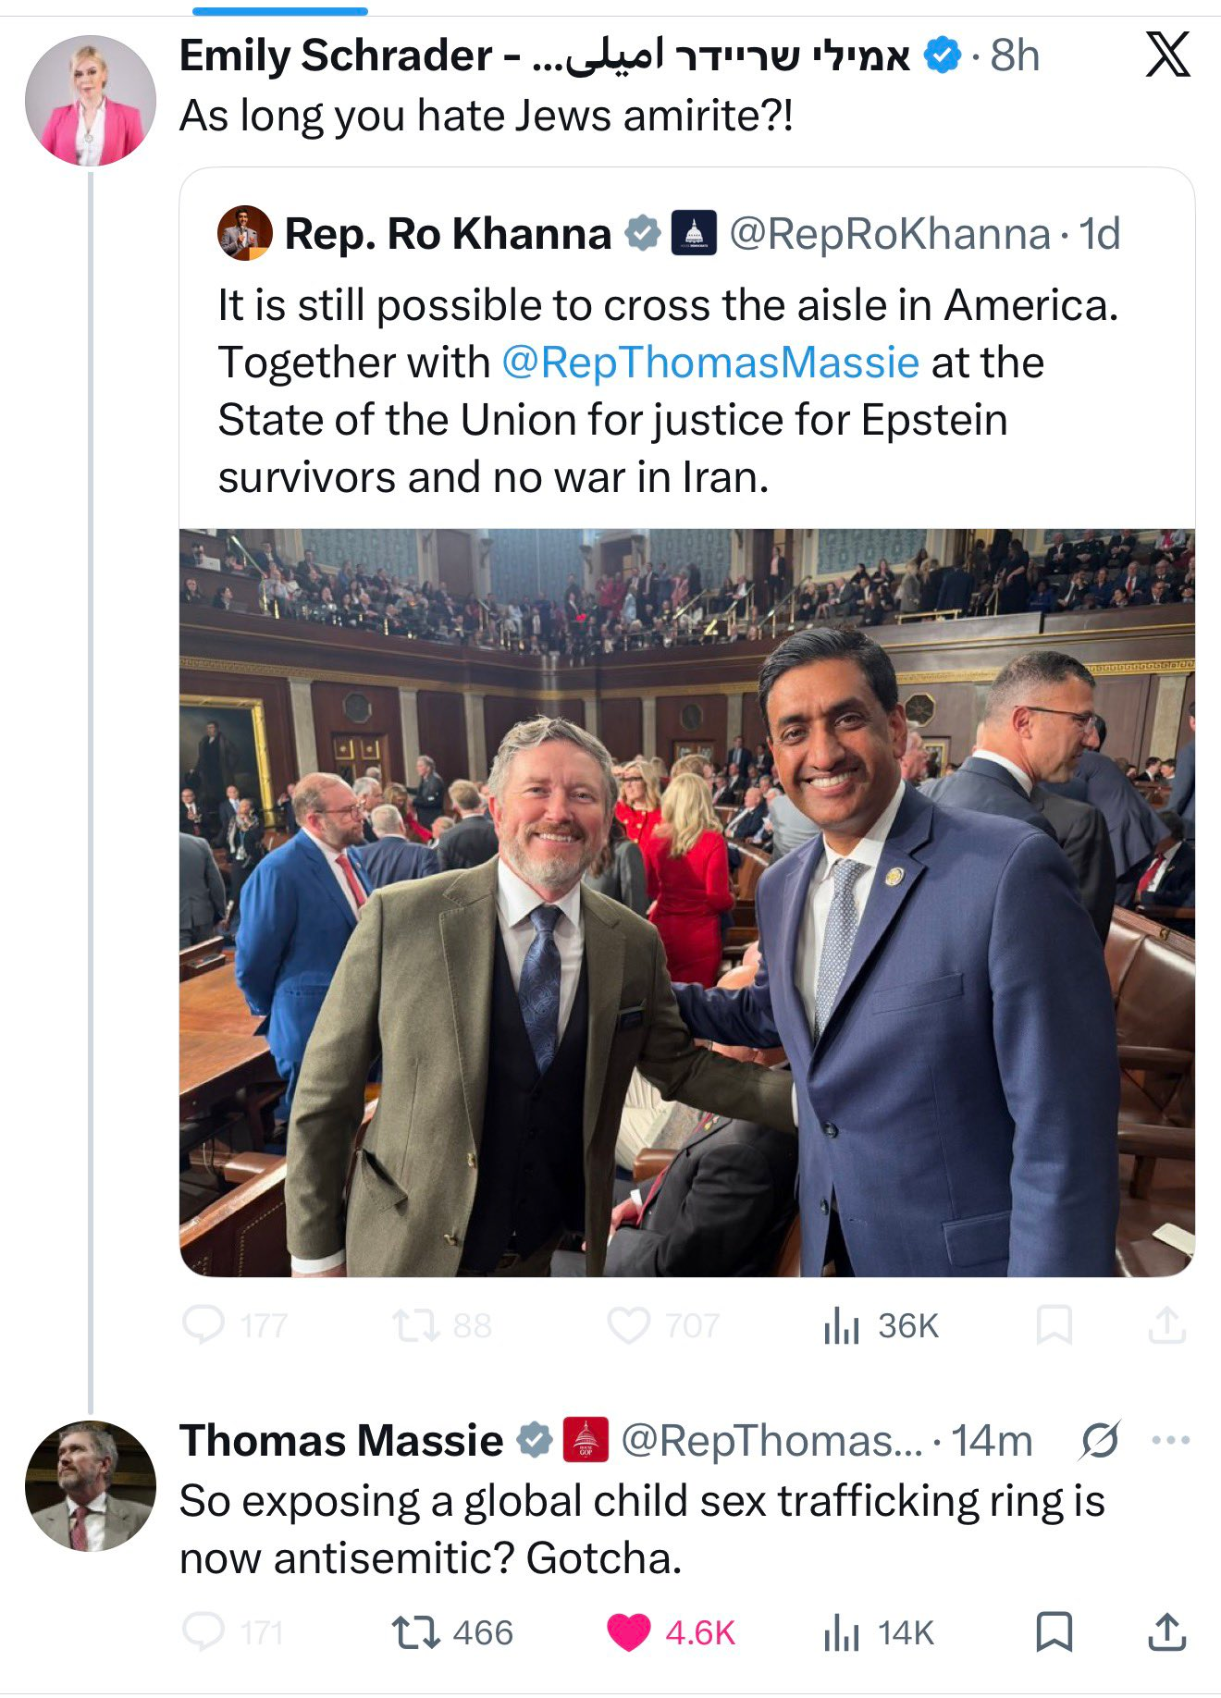
Task: Share Thomas Massie's reply
Action: point(1166,1632)
